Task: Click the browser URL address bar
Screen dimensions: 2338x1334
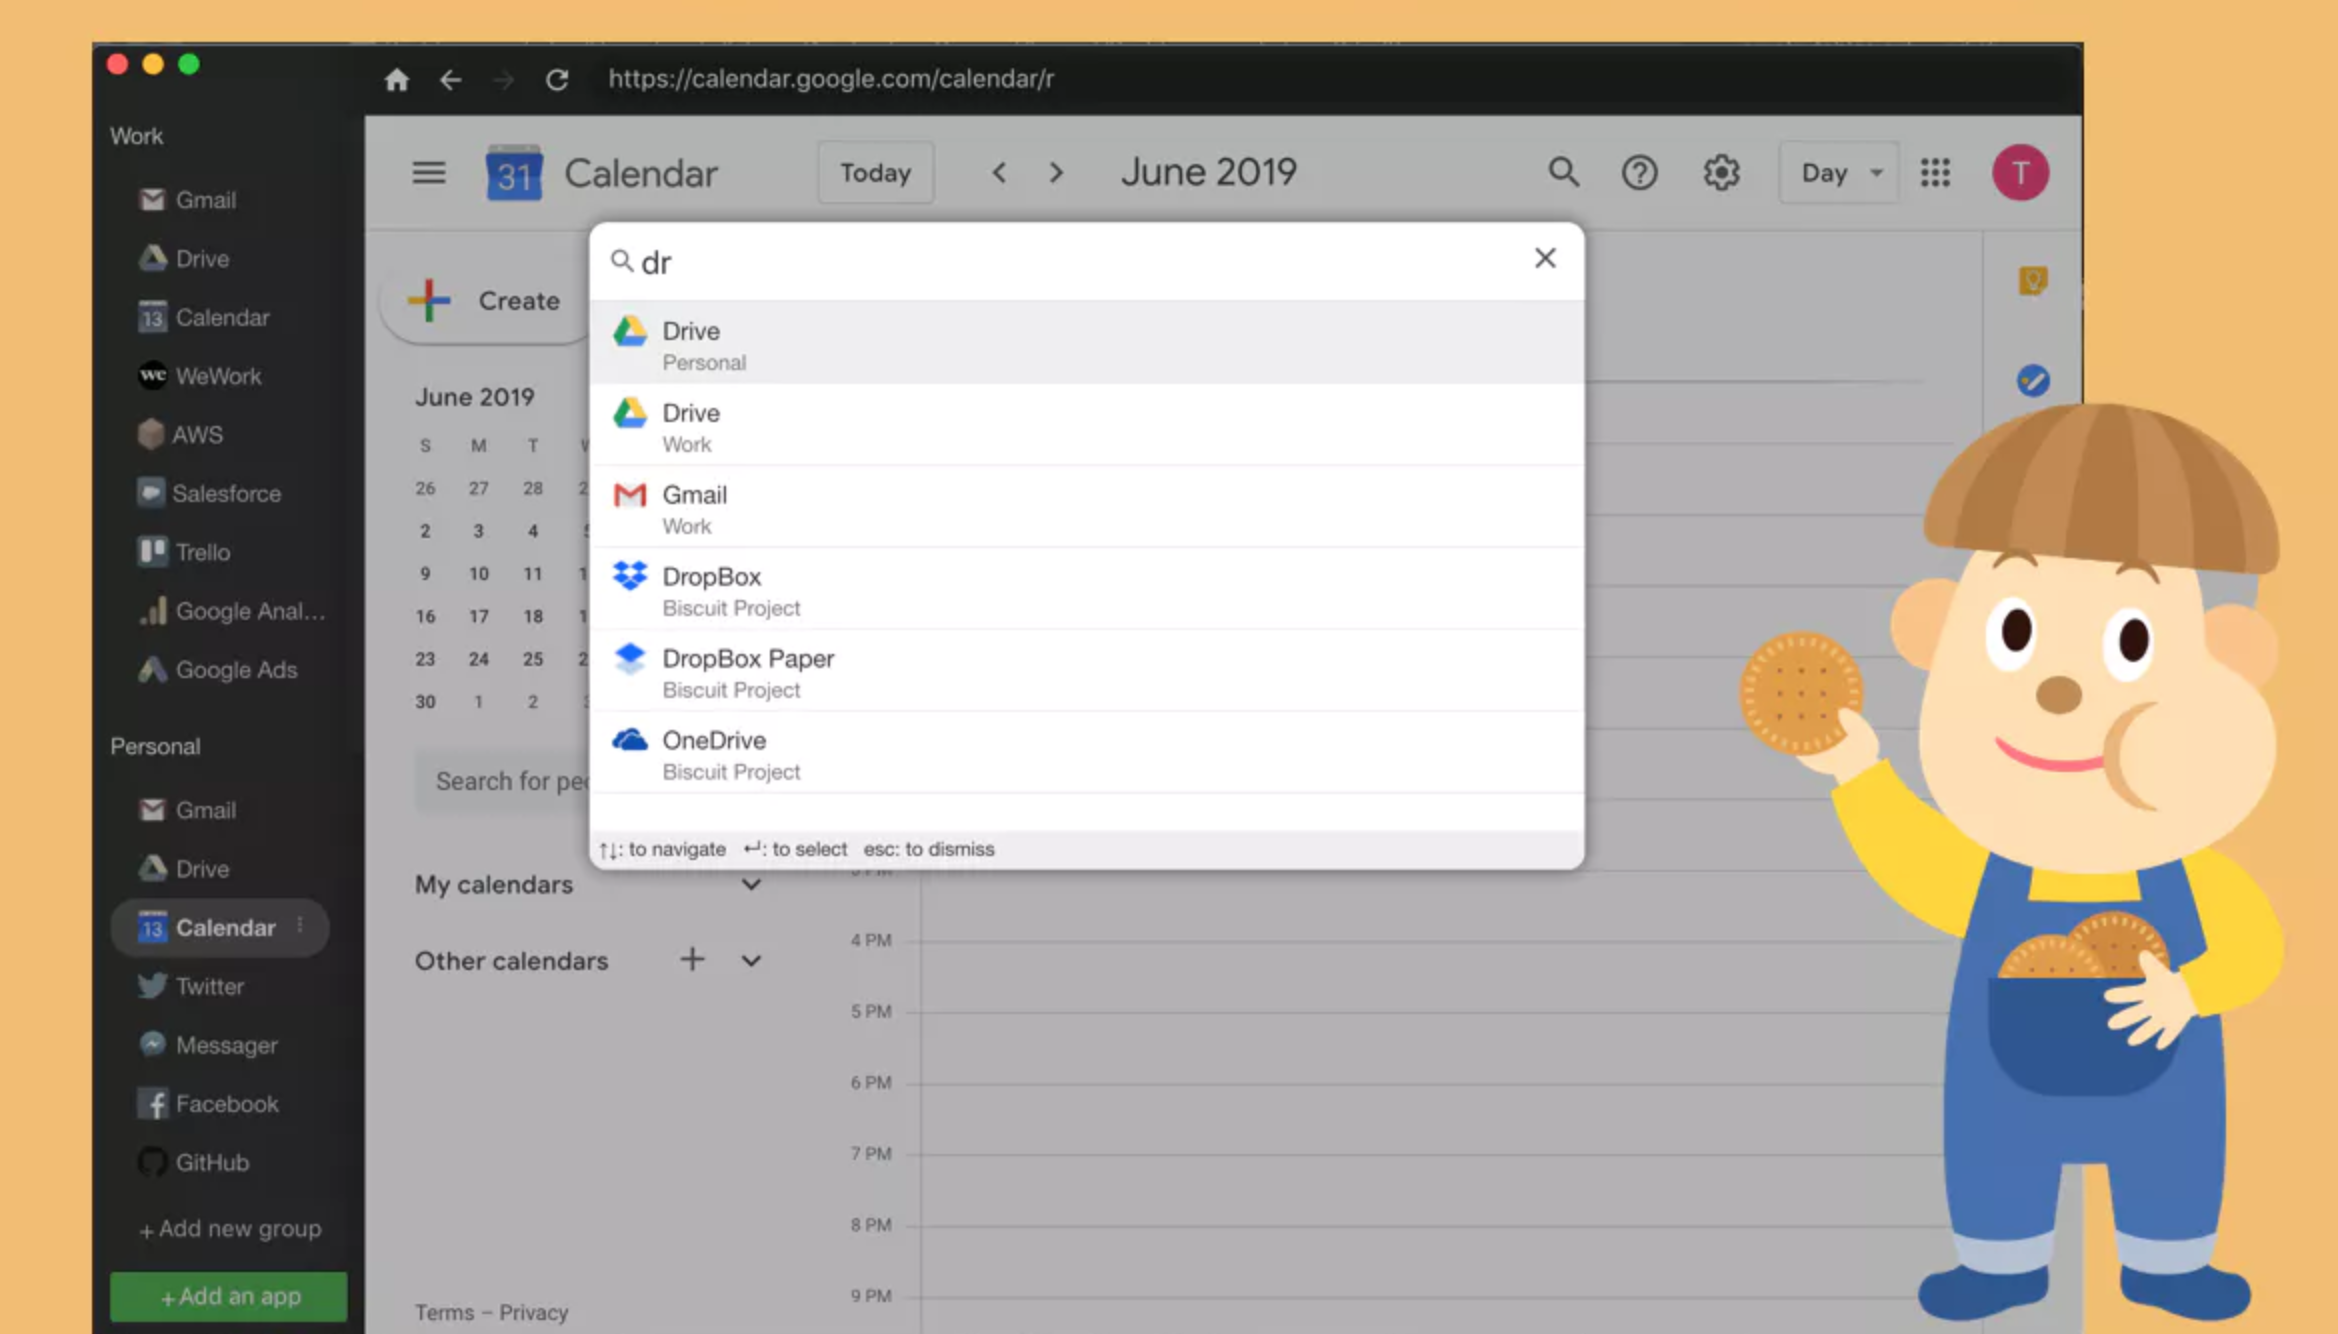Action: tap(831, 79)
